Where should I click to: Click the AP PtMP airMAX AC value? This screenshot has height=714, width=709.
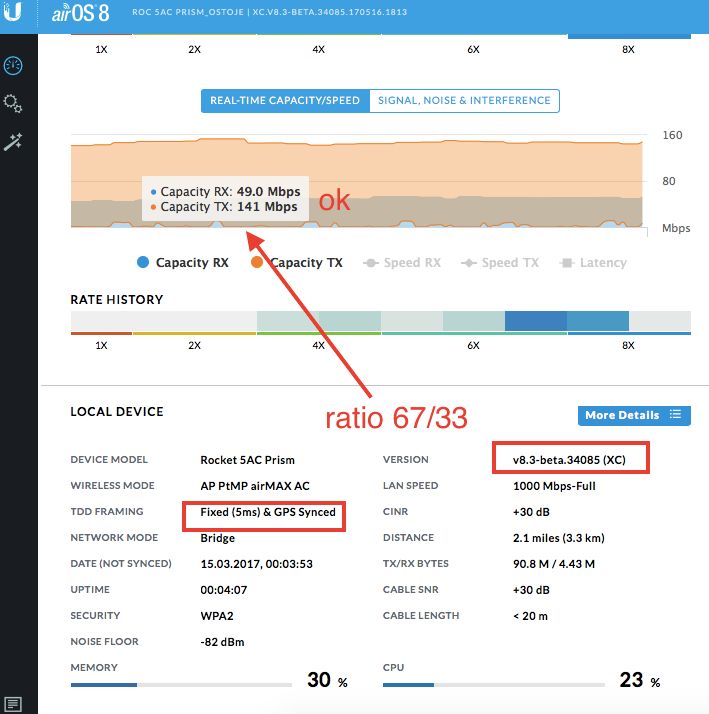(255, 486)
